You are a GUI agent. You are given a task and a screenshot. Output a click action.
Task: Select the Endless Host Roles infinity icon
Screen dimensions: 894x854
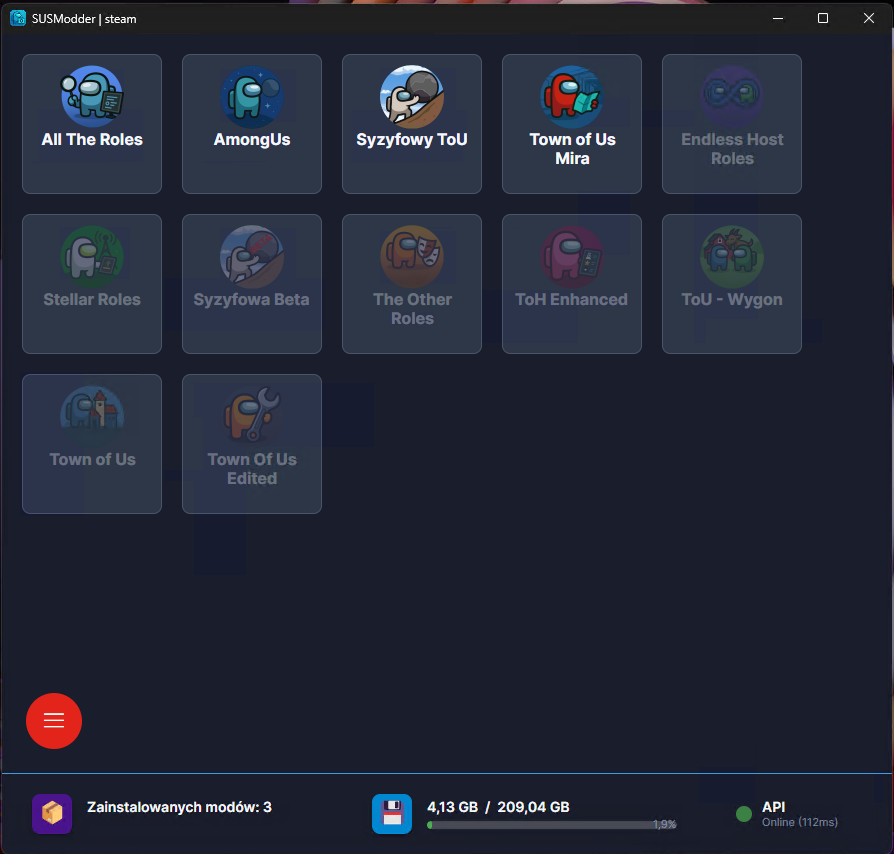coord(732,96)
